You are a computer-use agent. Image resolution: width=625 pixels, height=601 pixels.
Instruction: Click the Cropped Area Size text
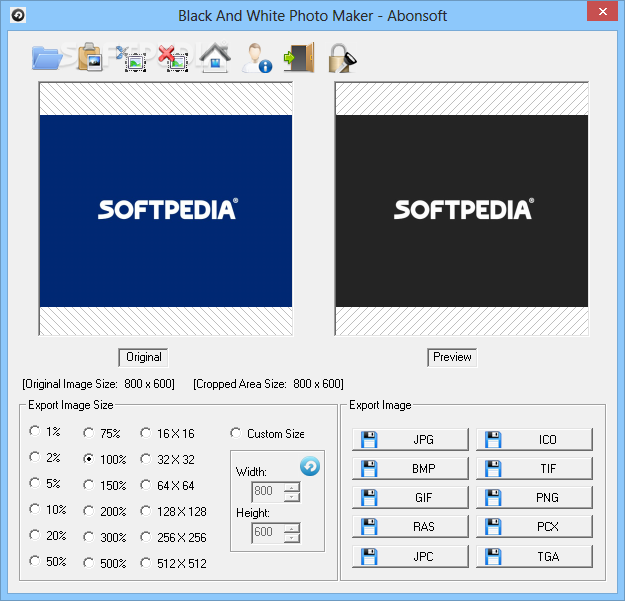click(268, 384)
